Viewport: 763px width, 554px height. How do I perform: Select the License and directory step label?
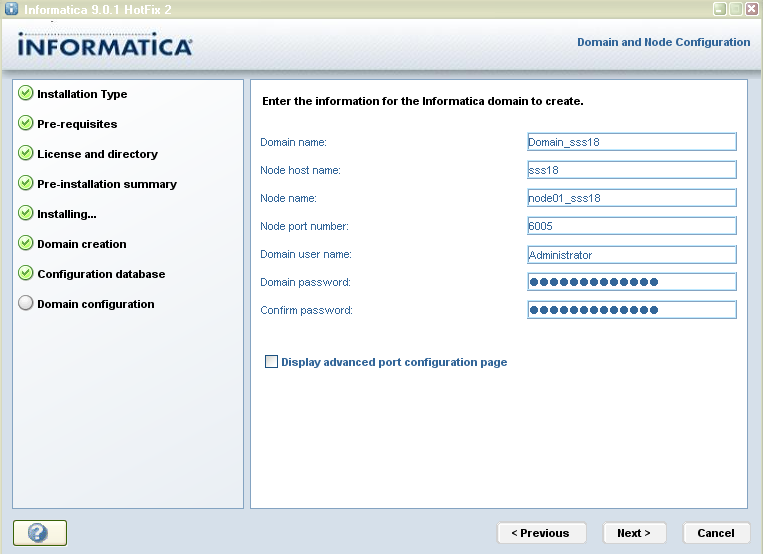tap(97, 154)
